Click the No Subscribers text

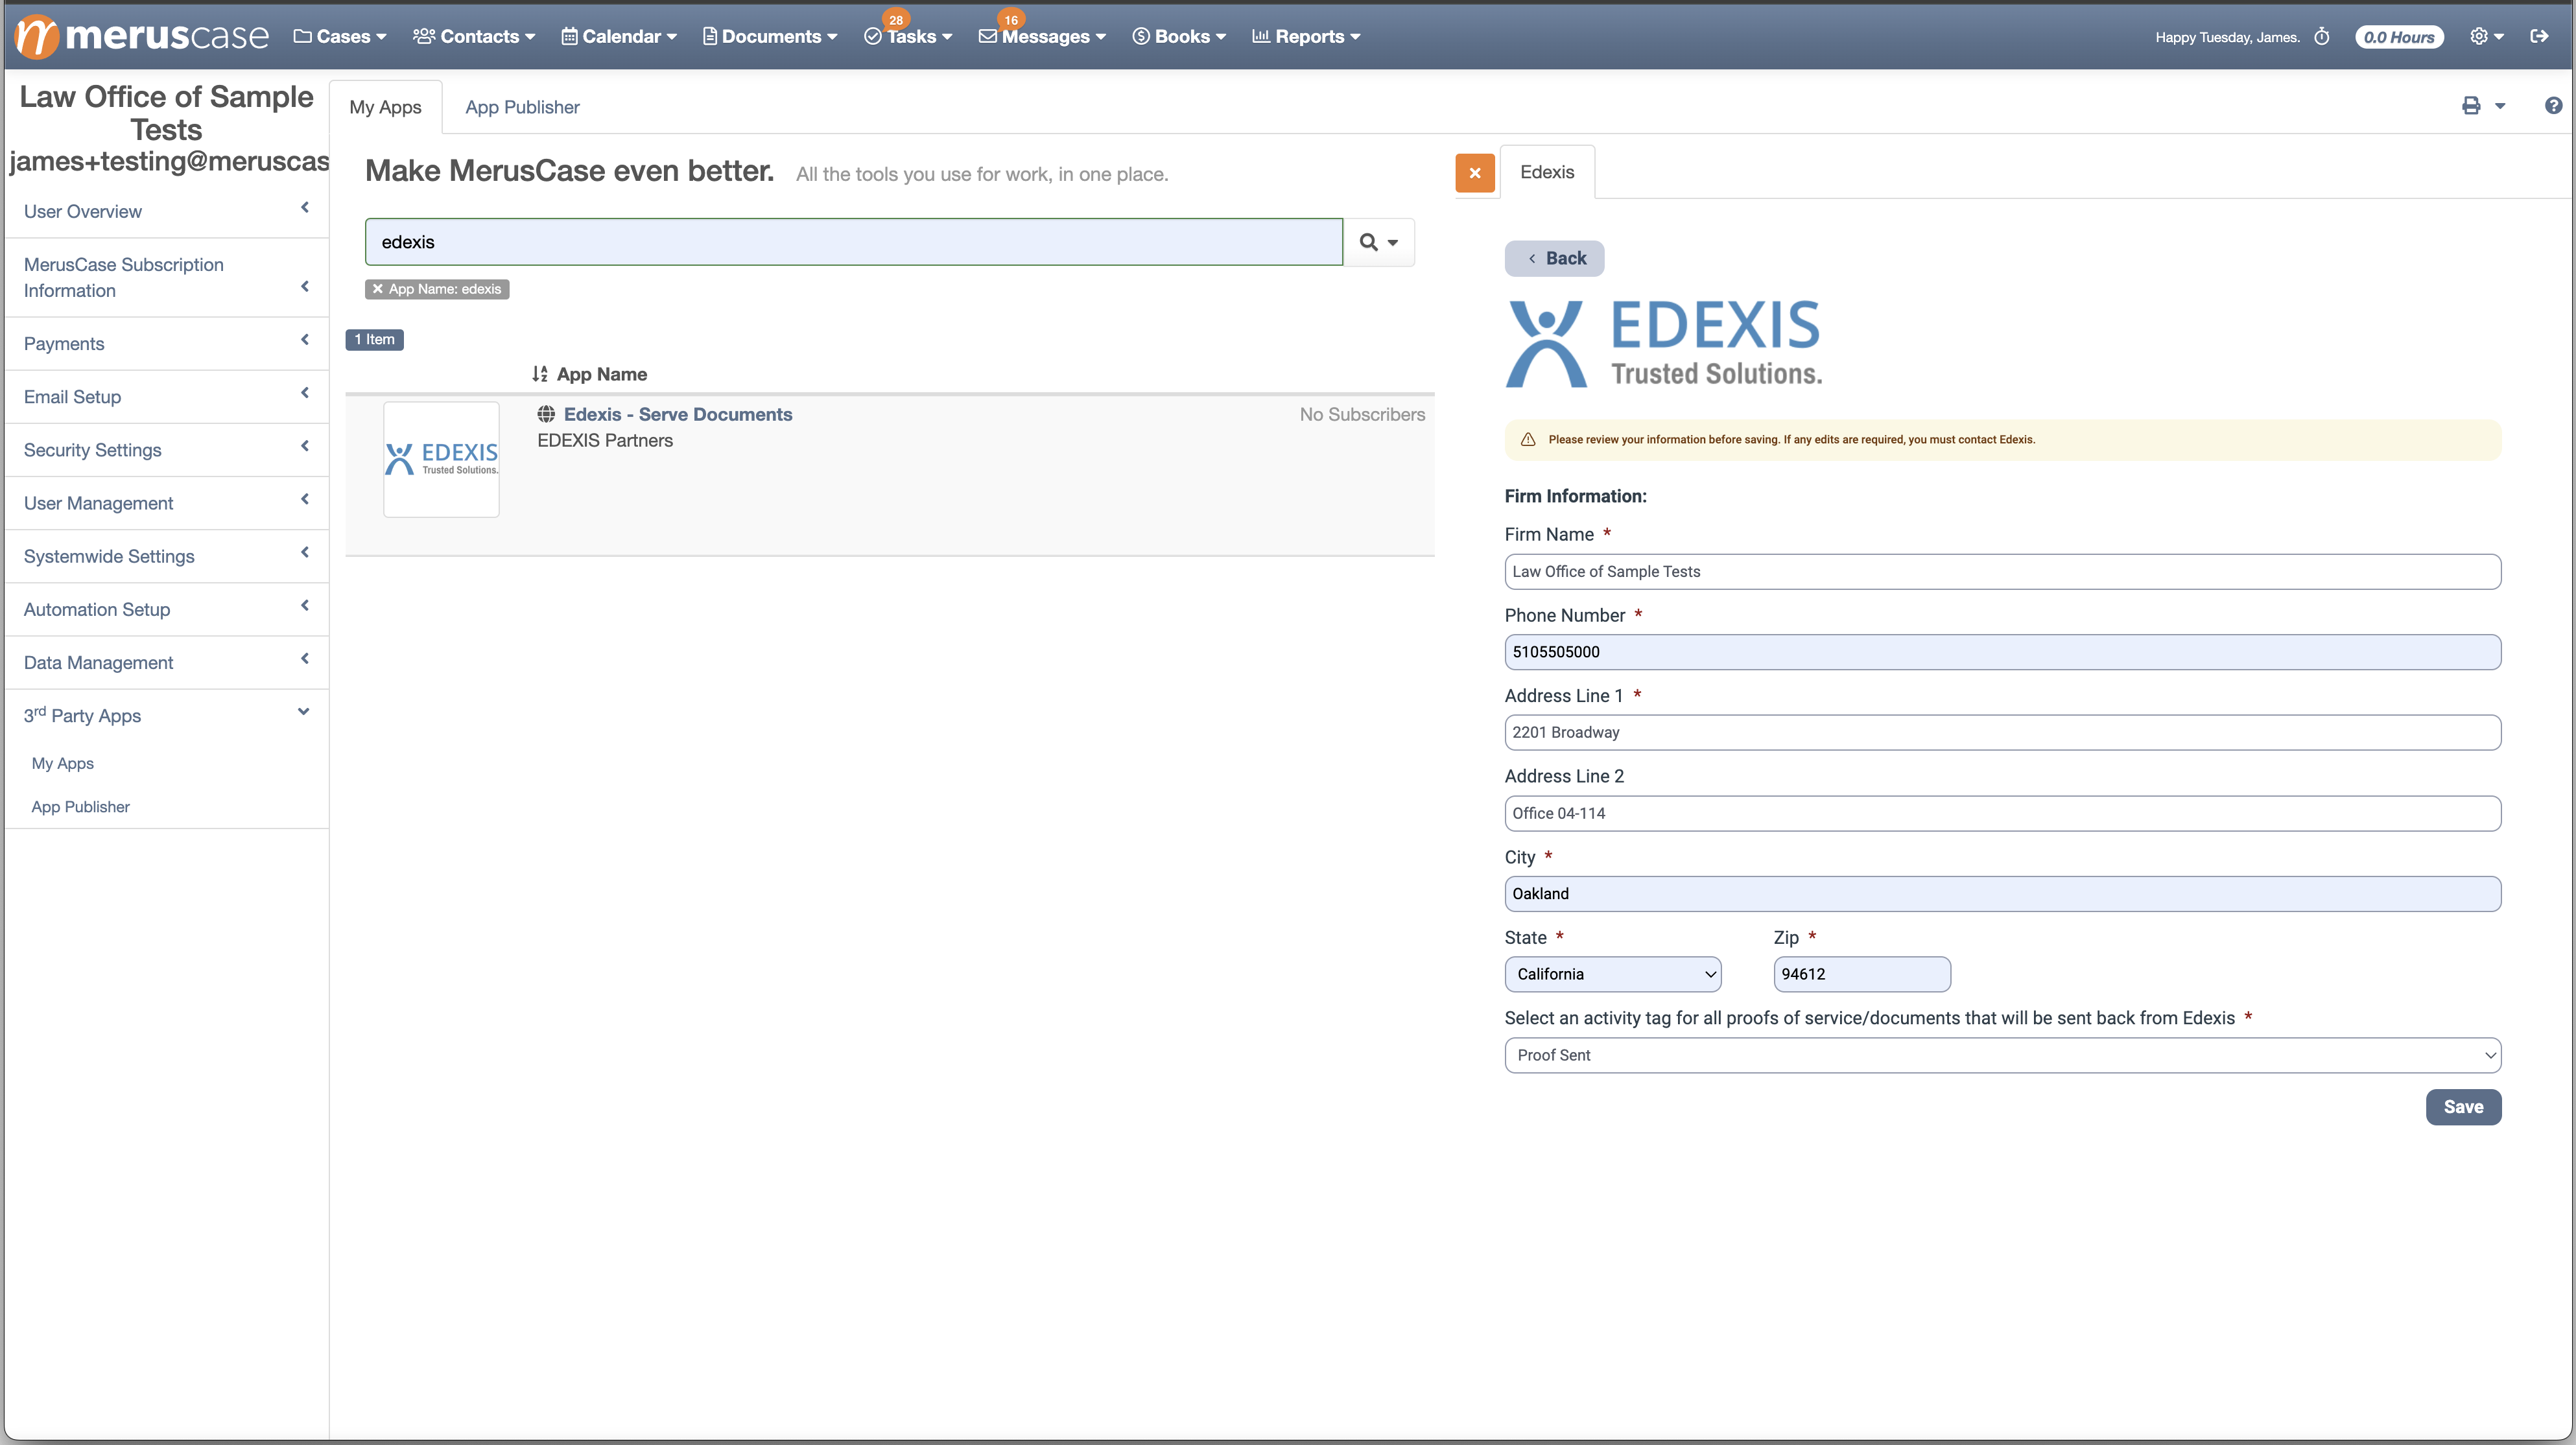(x=1362, y=414)
